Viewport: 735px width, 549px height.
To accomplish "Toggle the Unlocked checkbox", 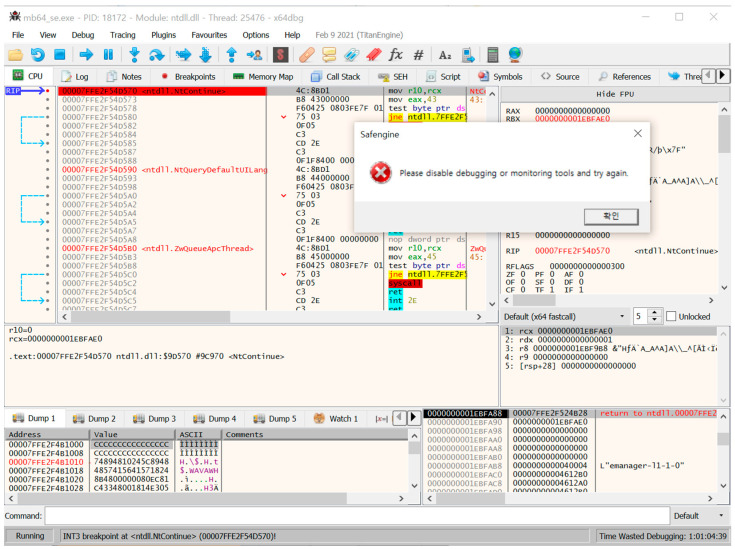I will point(671,316).
